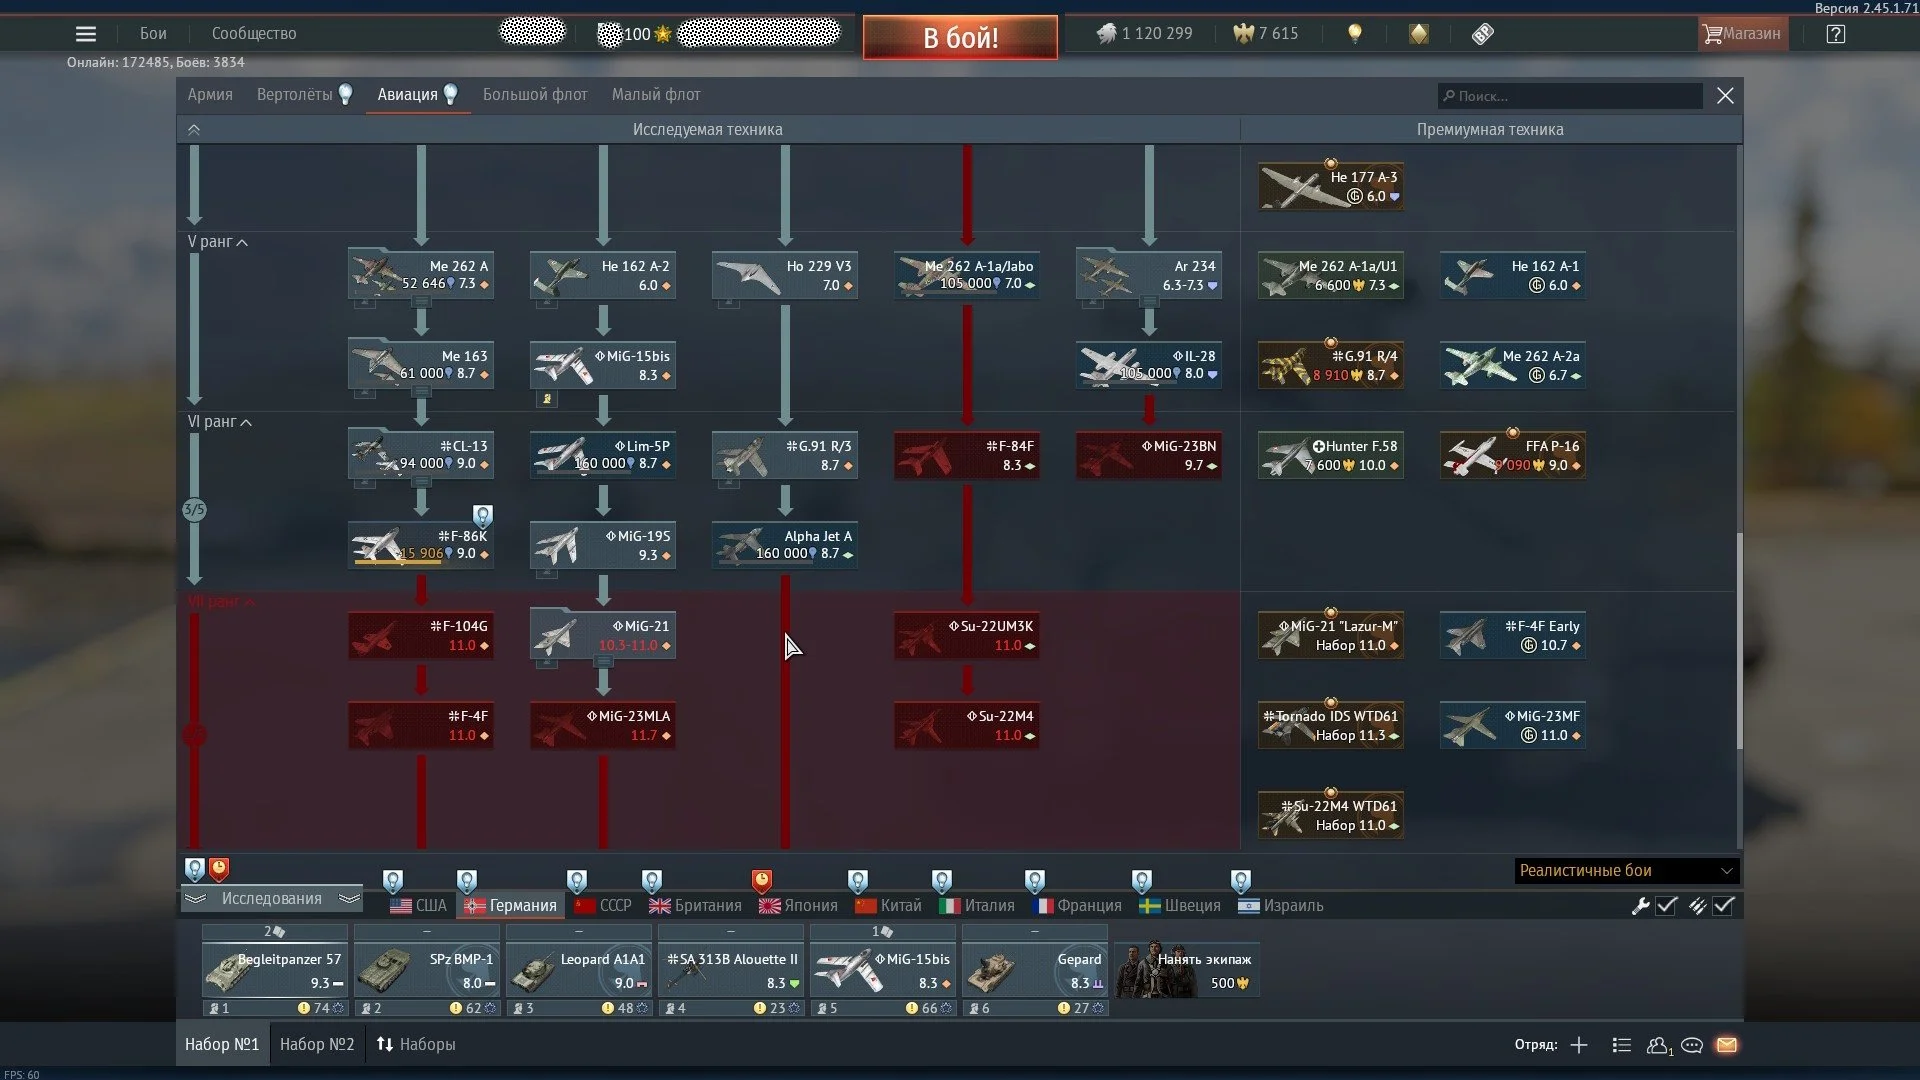1920x1080 pixels.
Task: Toggle the auto-refill ammo checkbox
Action: point(1723,906)
